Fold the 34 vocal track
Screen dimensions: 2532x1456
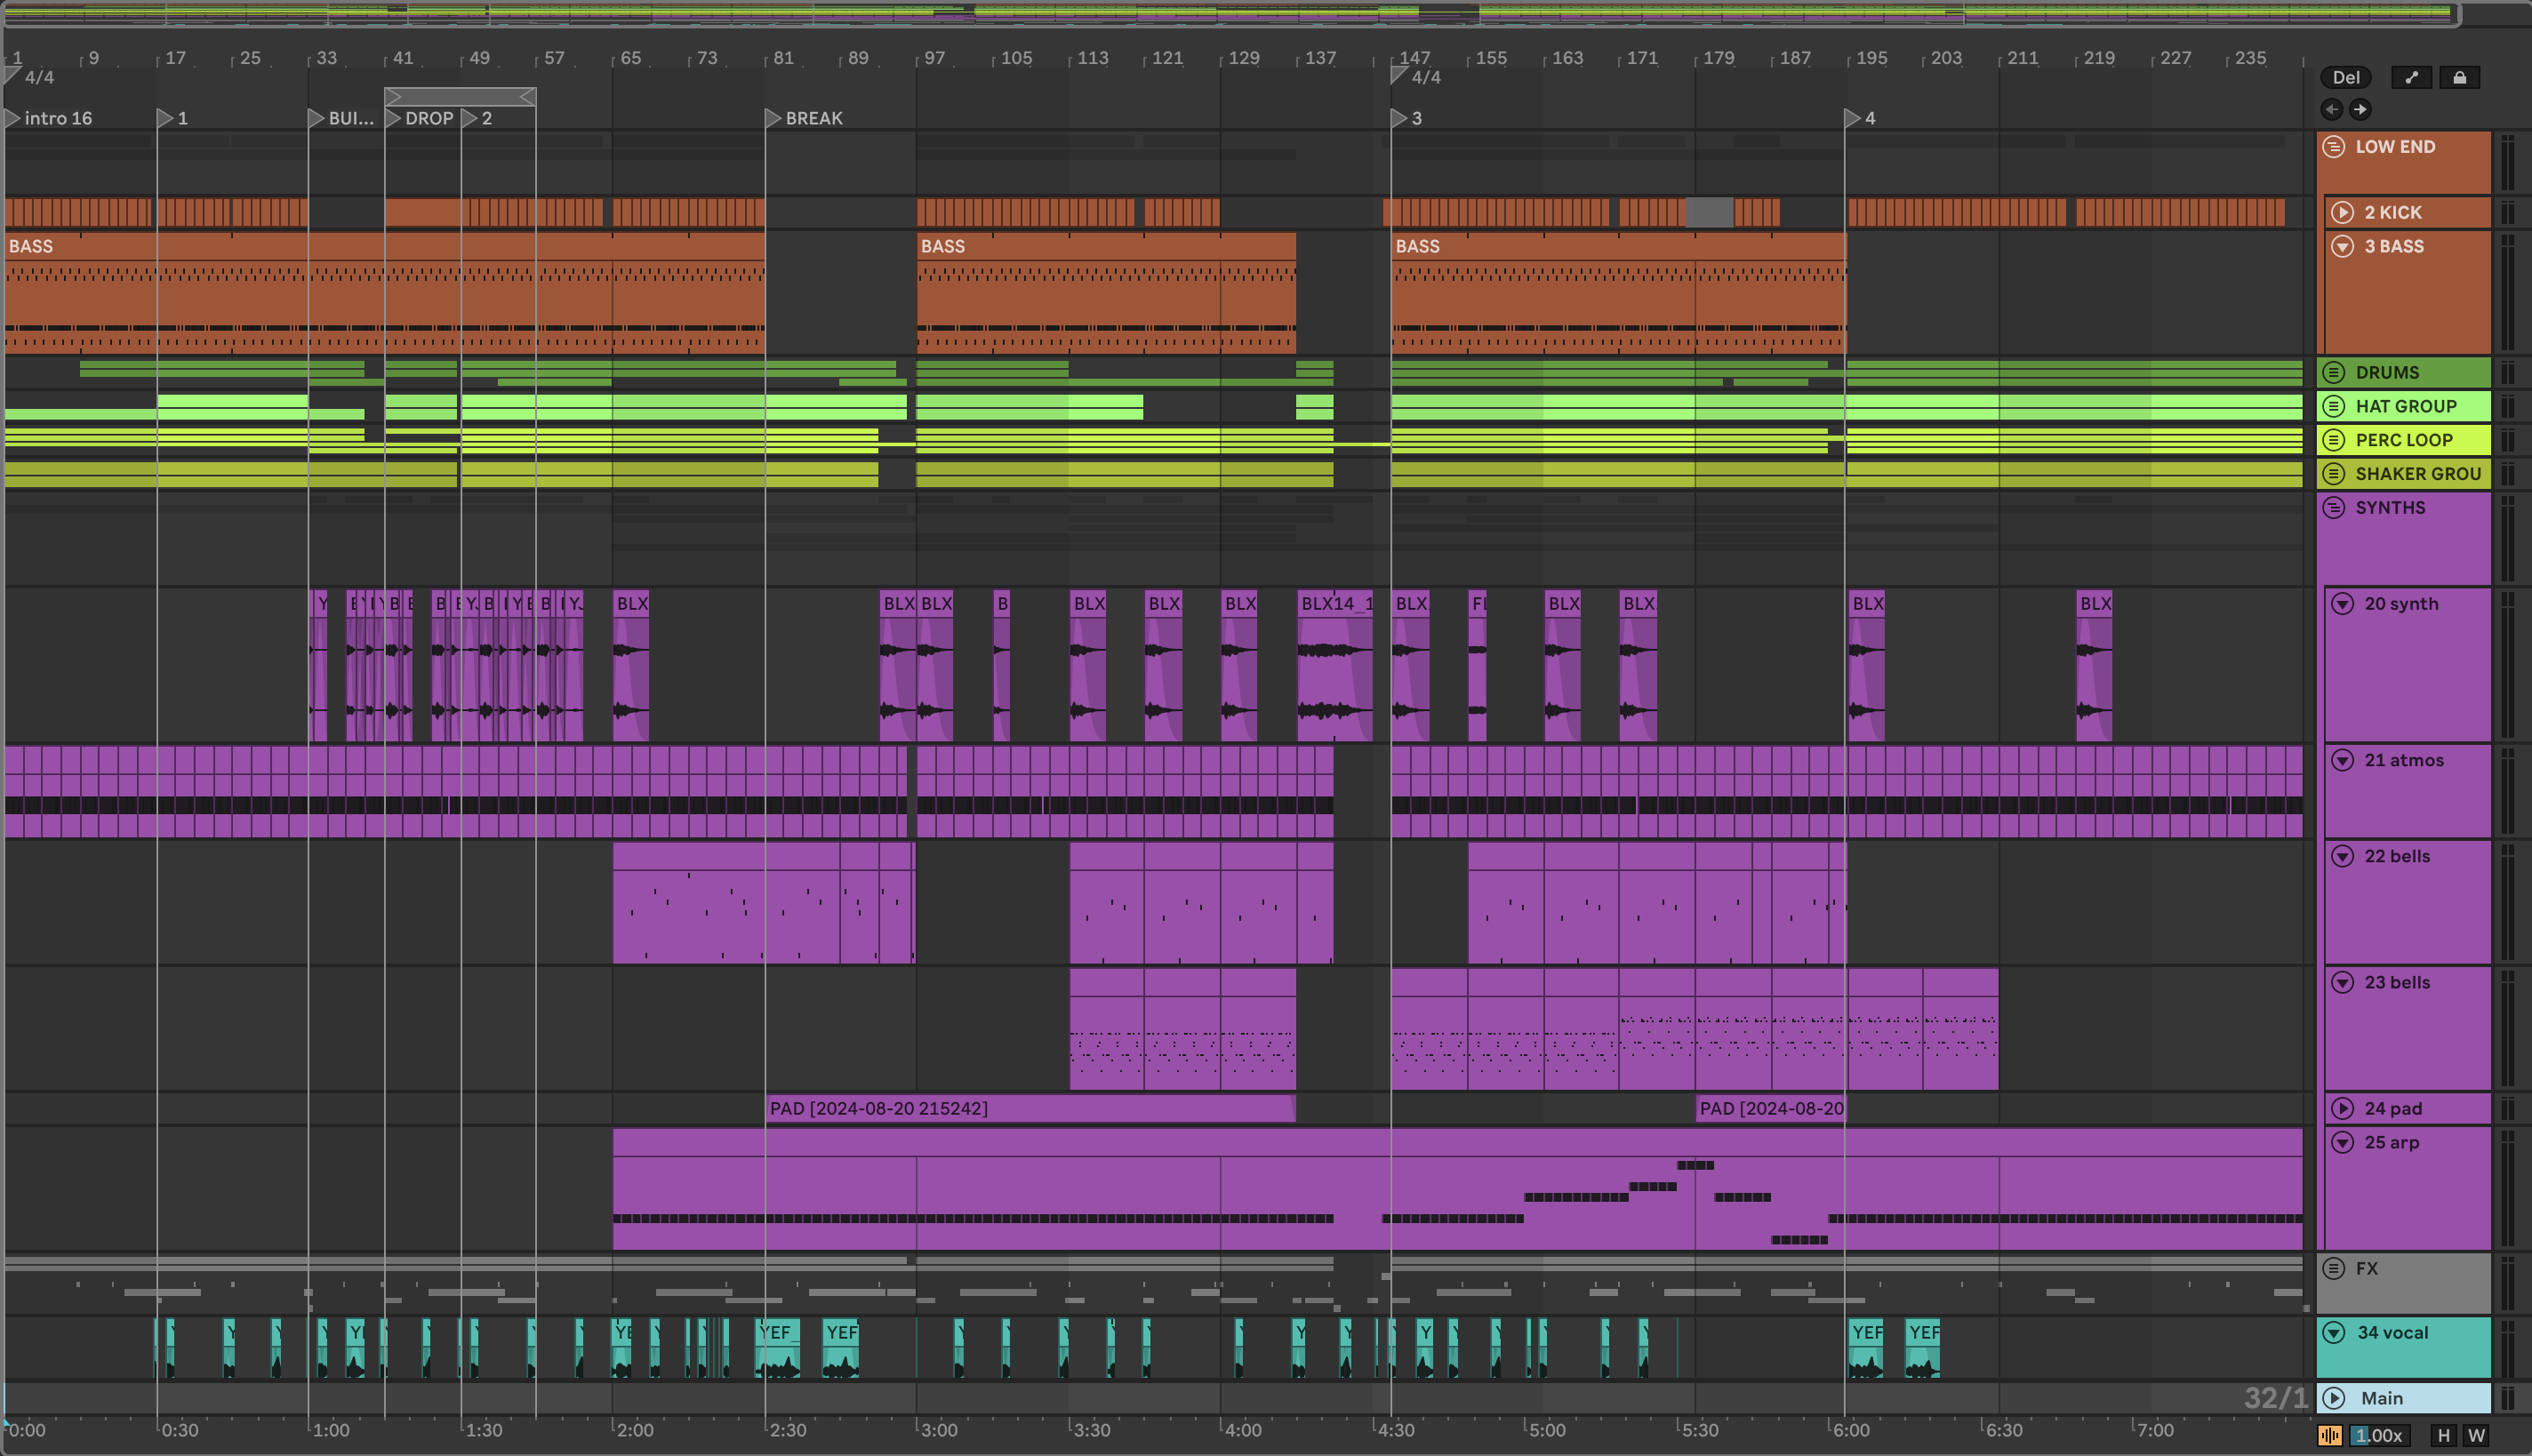[2333, 1332]
